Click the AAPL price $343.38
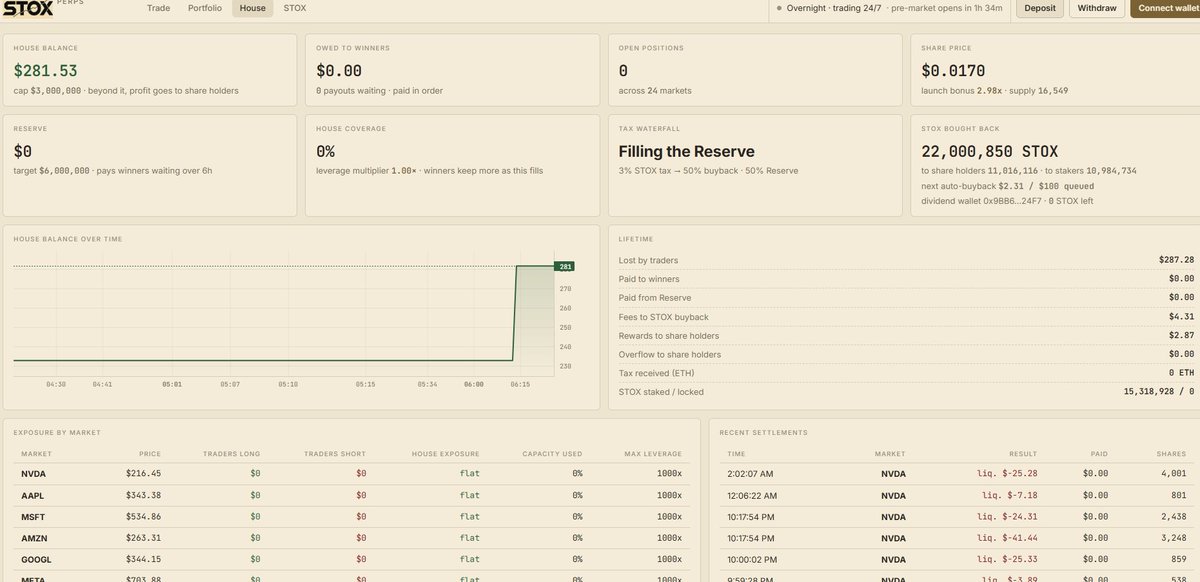Image resolution: width=1200 pixels, height=582 pixels. pos(144,495)
